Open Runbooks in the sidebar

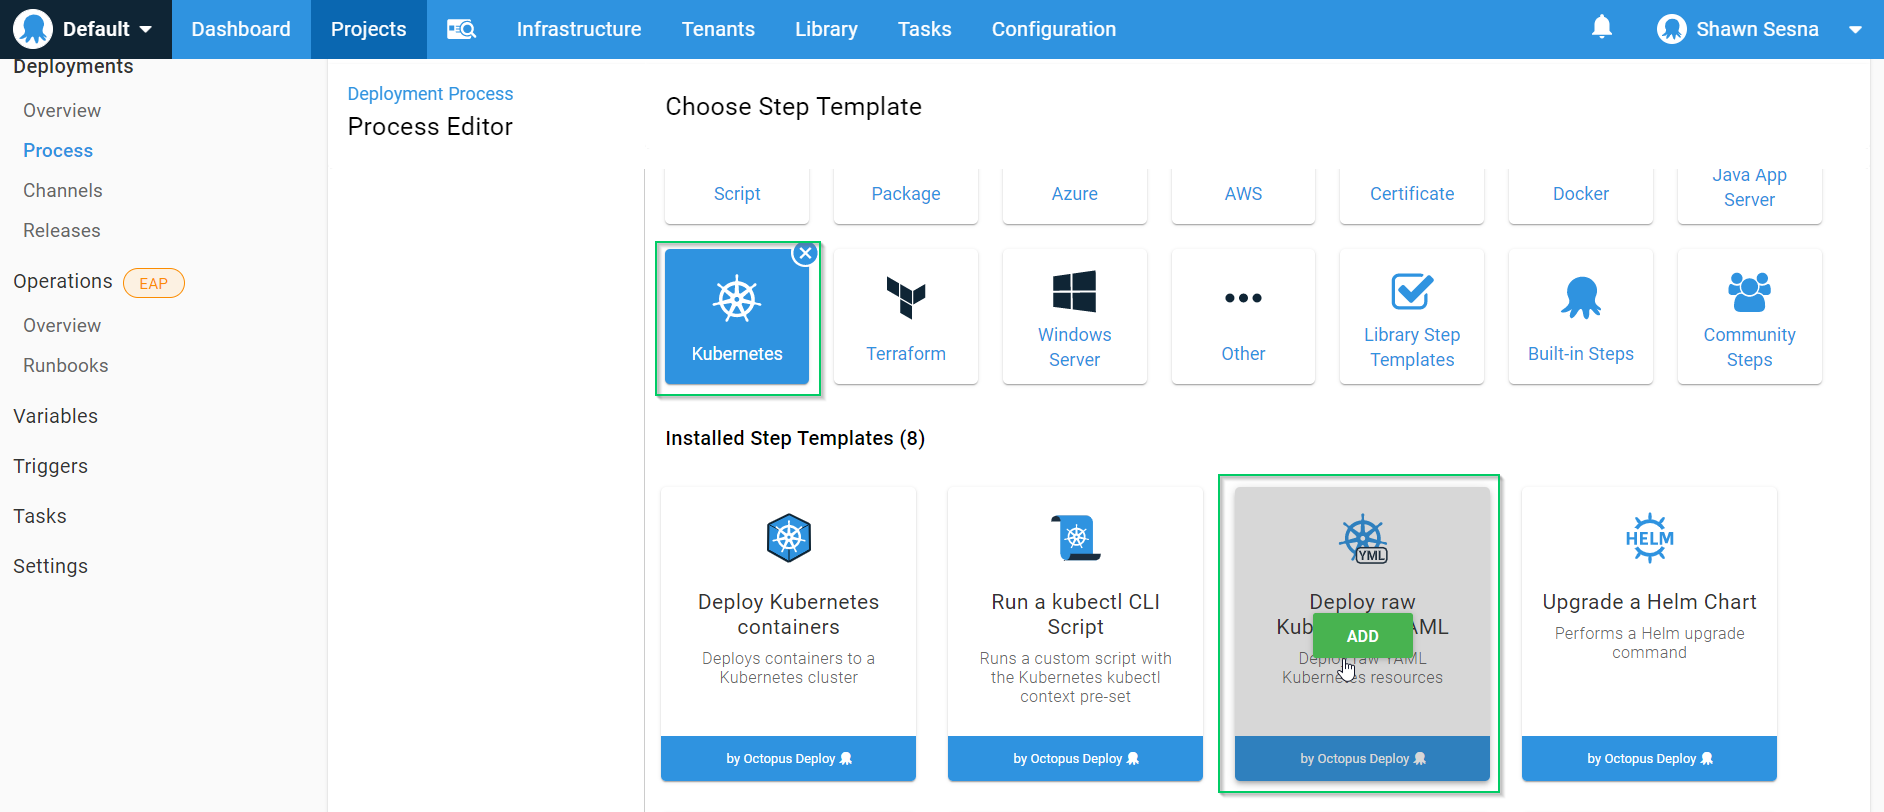(x=66, y=366)
